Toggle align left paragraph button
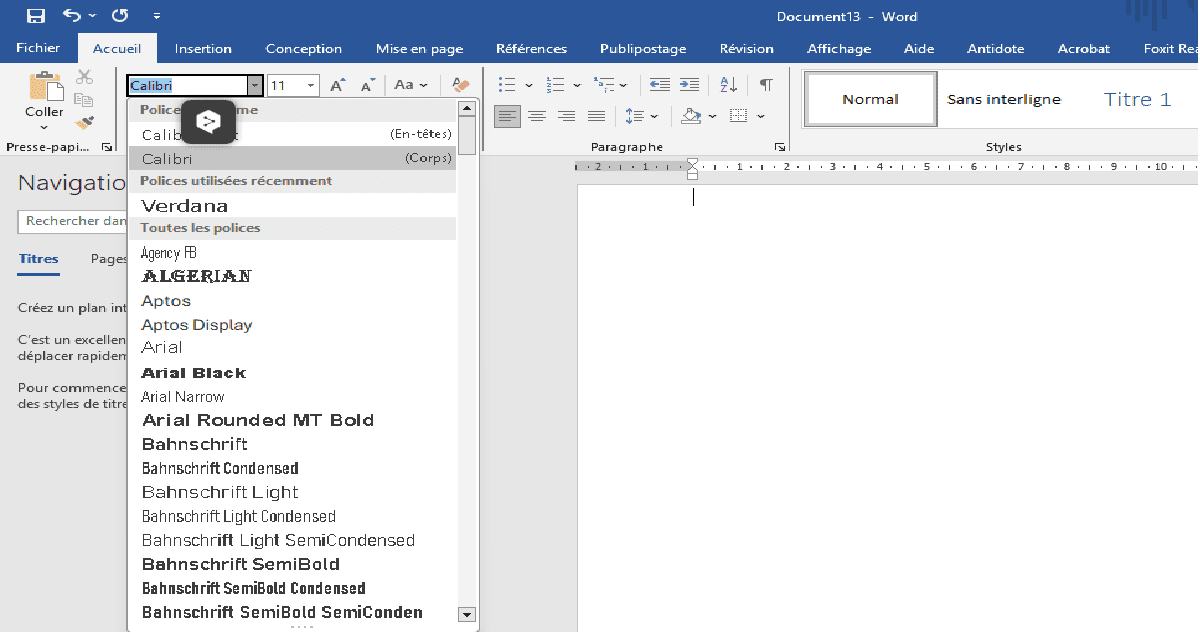 pos(507,116)
